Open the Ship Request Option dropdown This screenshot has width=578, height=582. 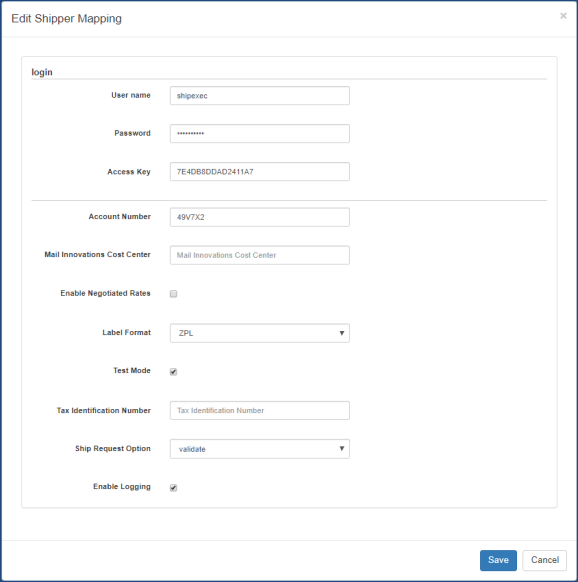tap(259, 449)
